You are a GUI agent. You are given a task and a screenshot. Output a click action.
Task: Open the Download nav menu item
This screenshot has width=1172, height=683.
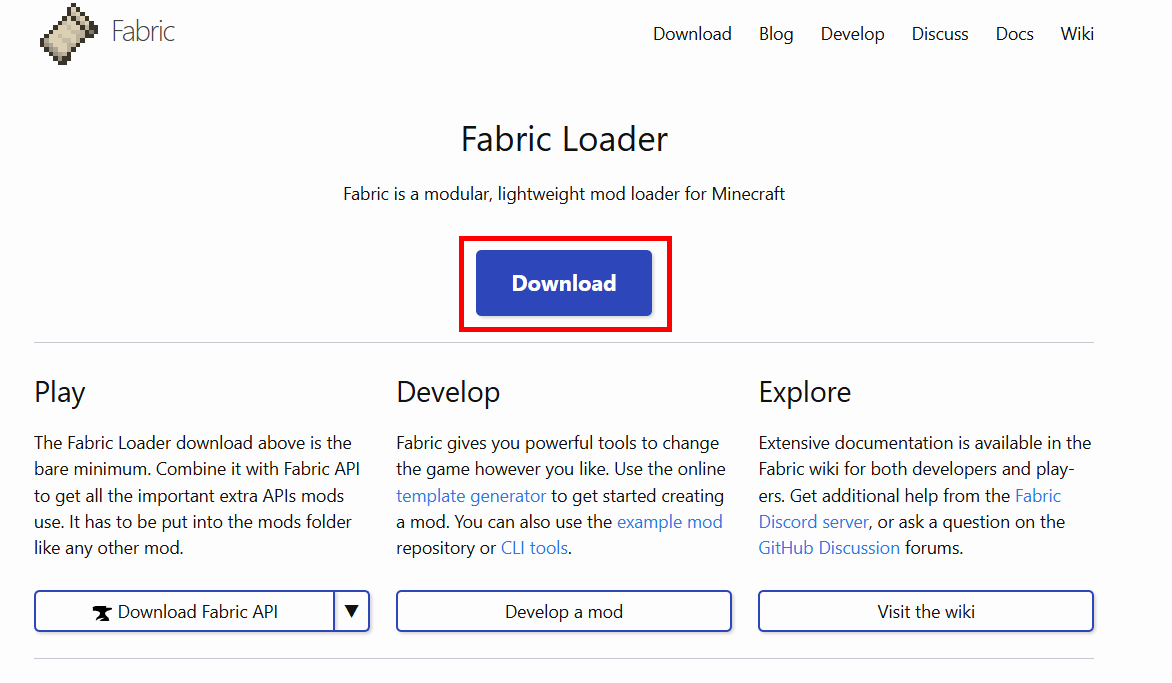pos(692,34)
